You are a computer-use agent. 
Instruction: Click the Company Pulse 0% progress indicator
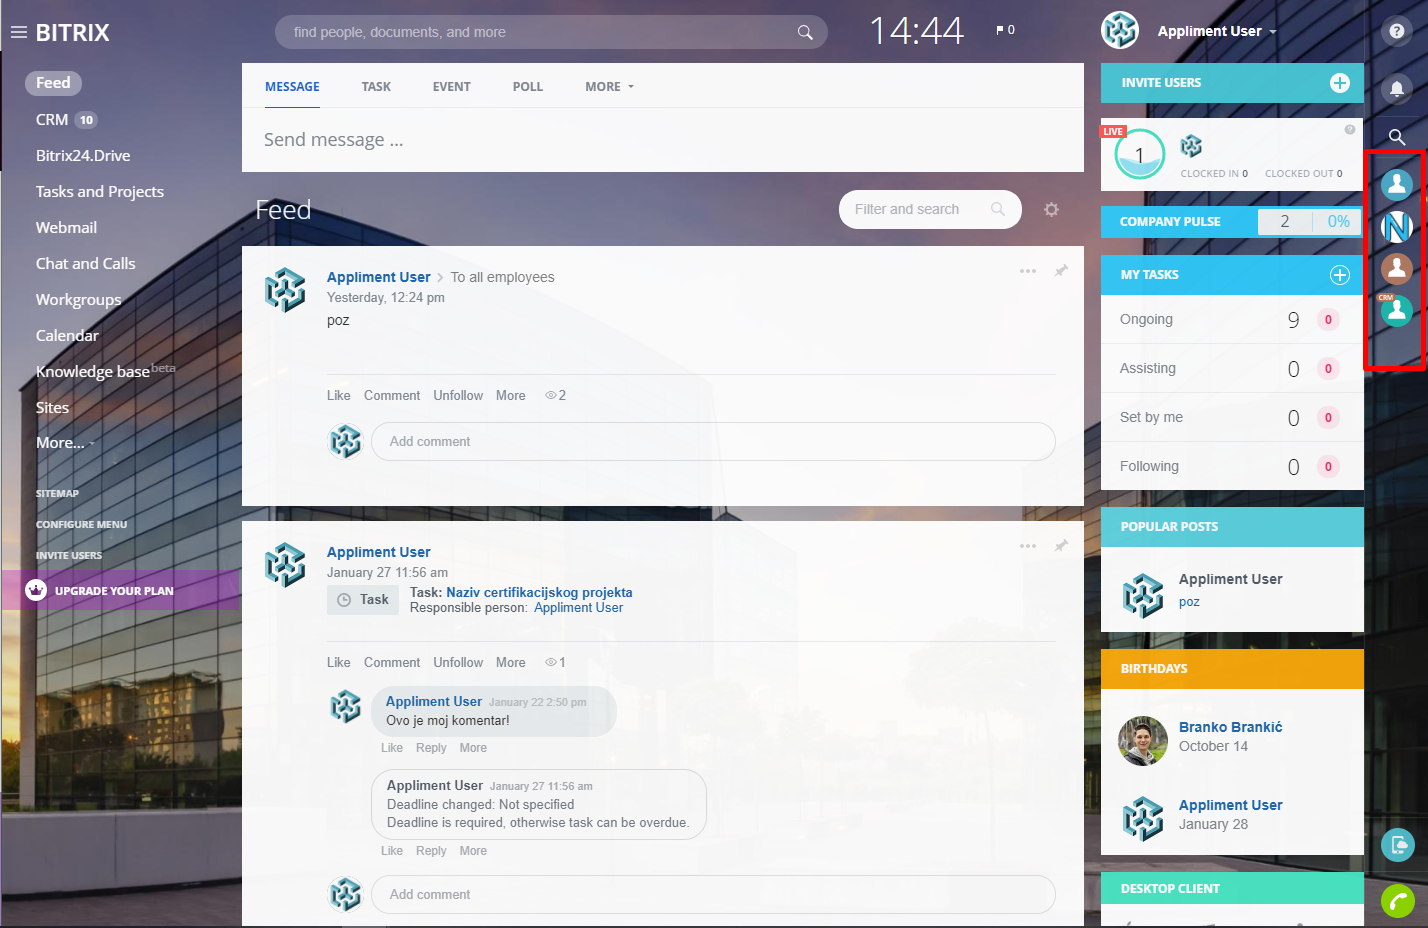pos(1338,221)
